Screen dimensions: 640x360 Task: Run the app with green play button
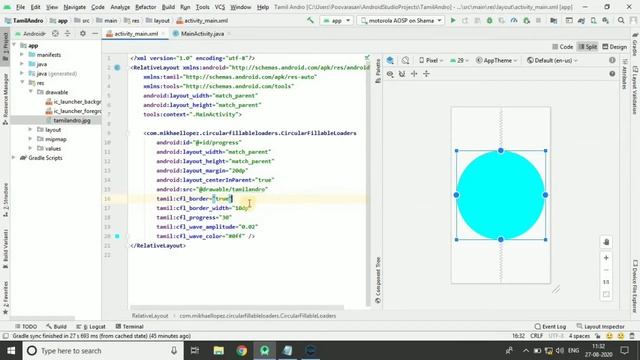pos(453,20)
